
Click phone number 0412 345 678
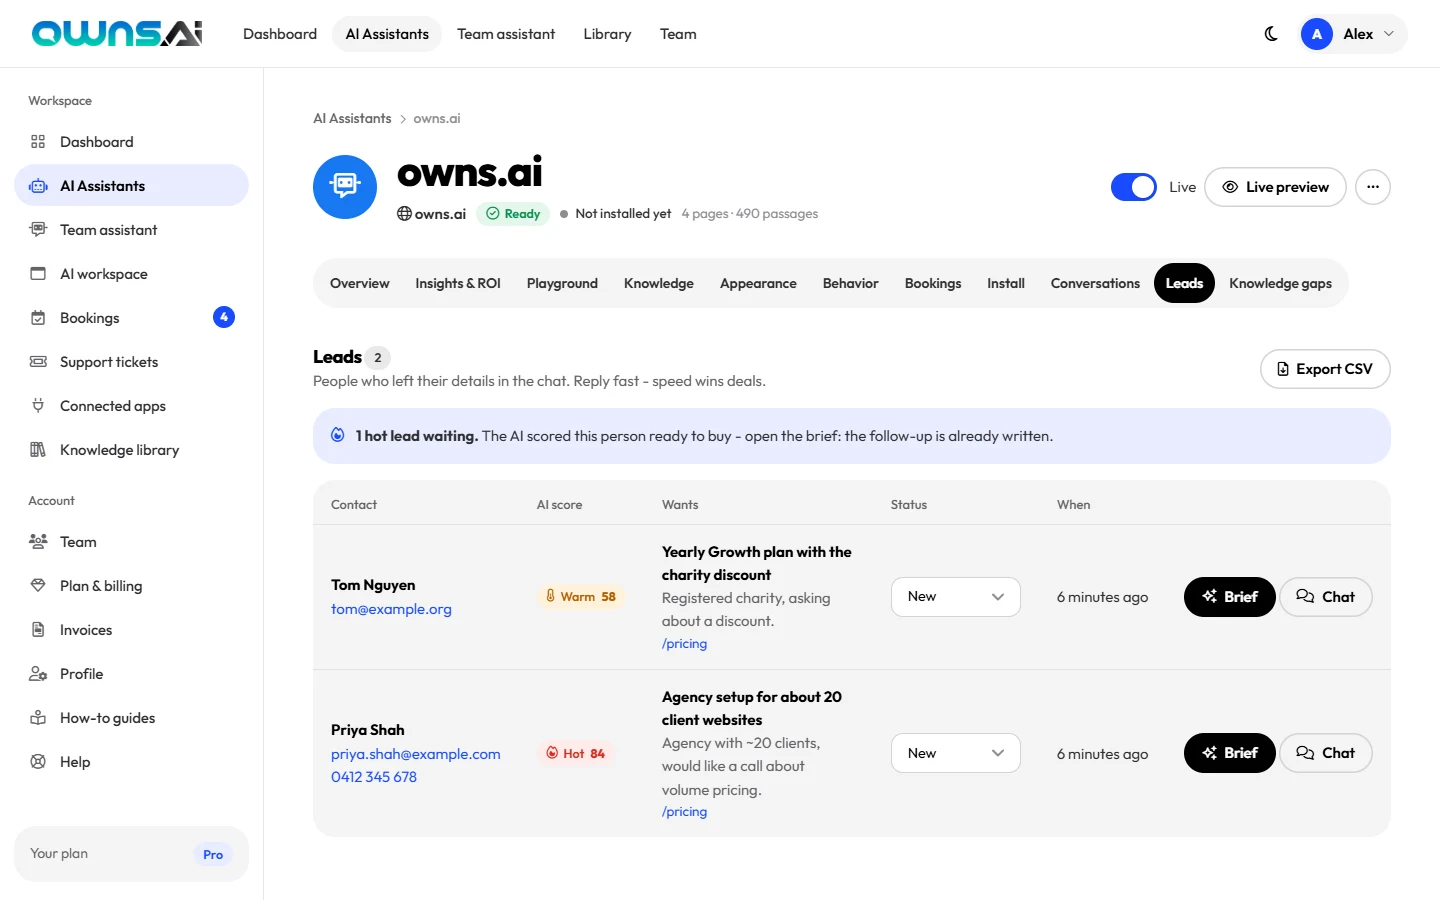374,777
